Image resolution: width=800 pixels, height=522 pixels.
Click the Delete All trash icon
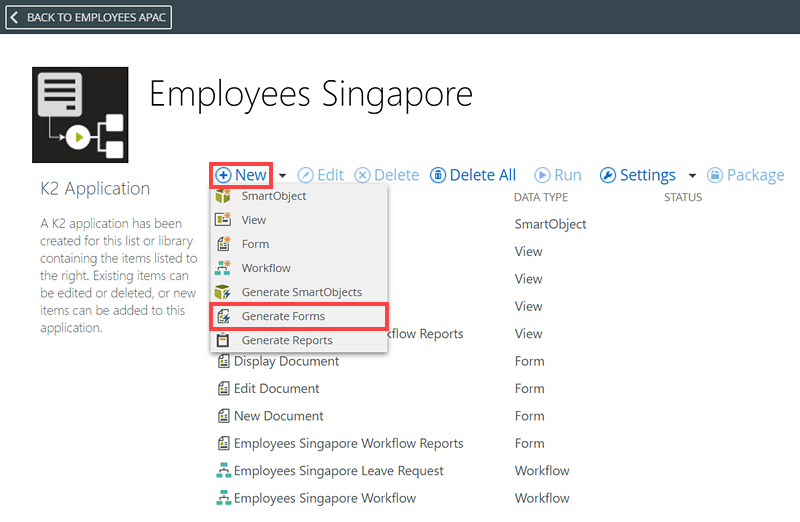coord(438,175)
